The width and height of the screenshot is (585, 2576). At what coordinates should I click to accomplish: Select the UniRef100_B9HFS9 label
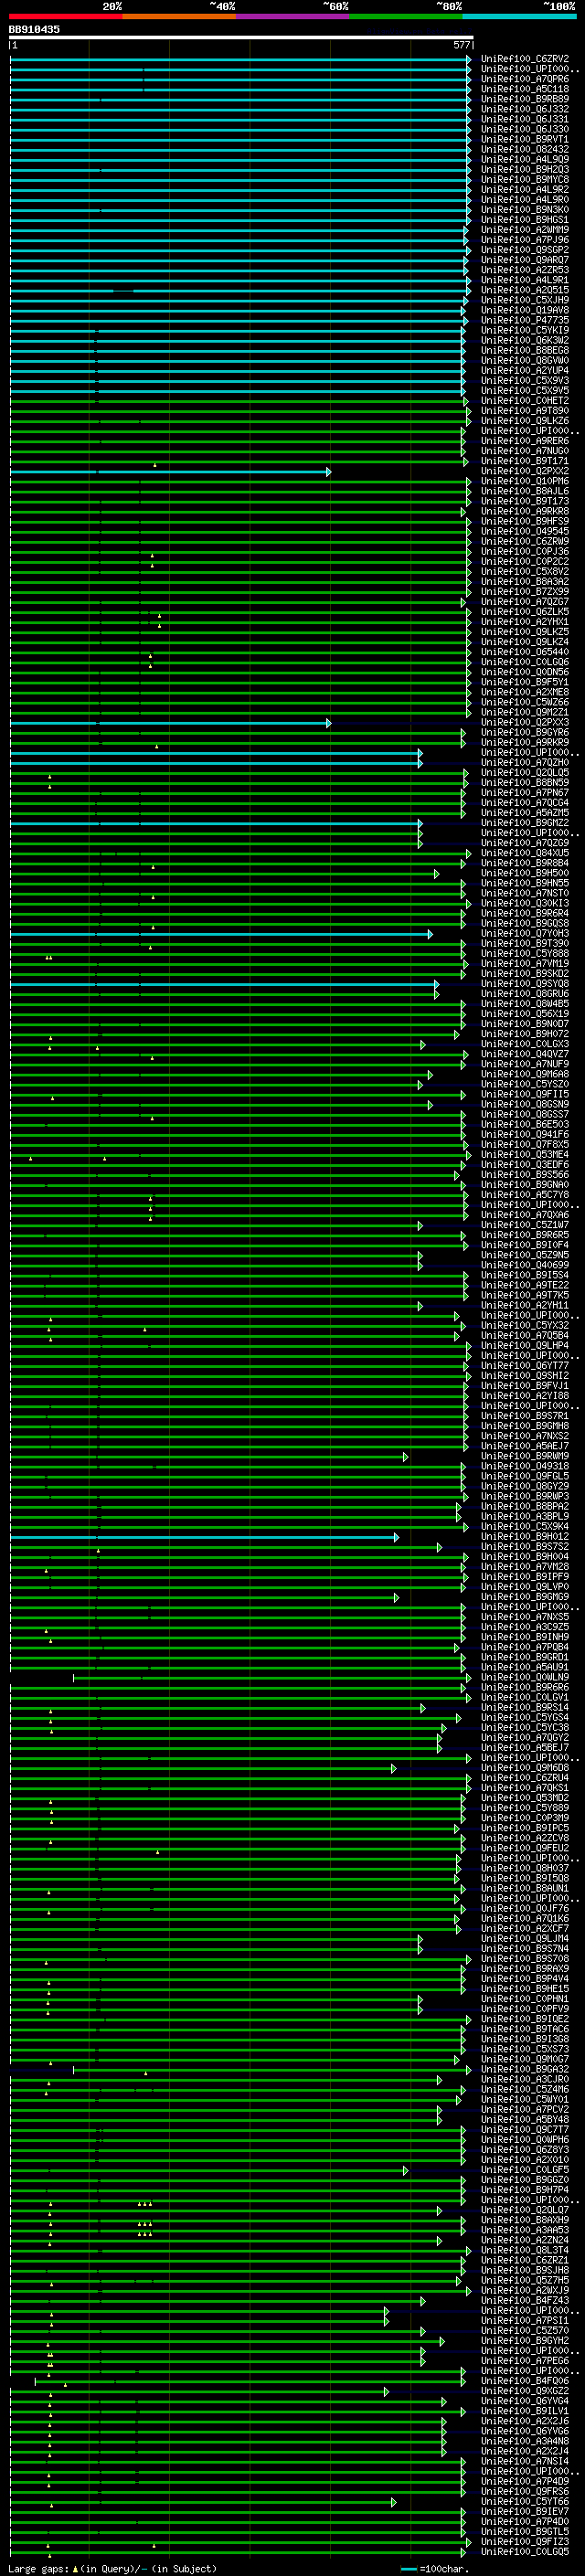[525, 521]
